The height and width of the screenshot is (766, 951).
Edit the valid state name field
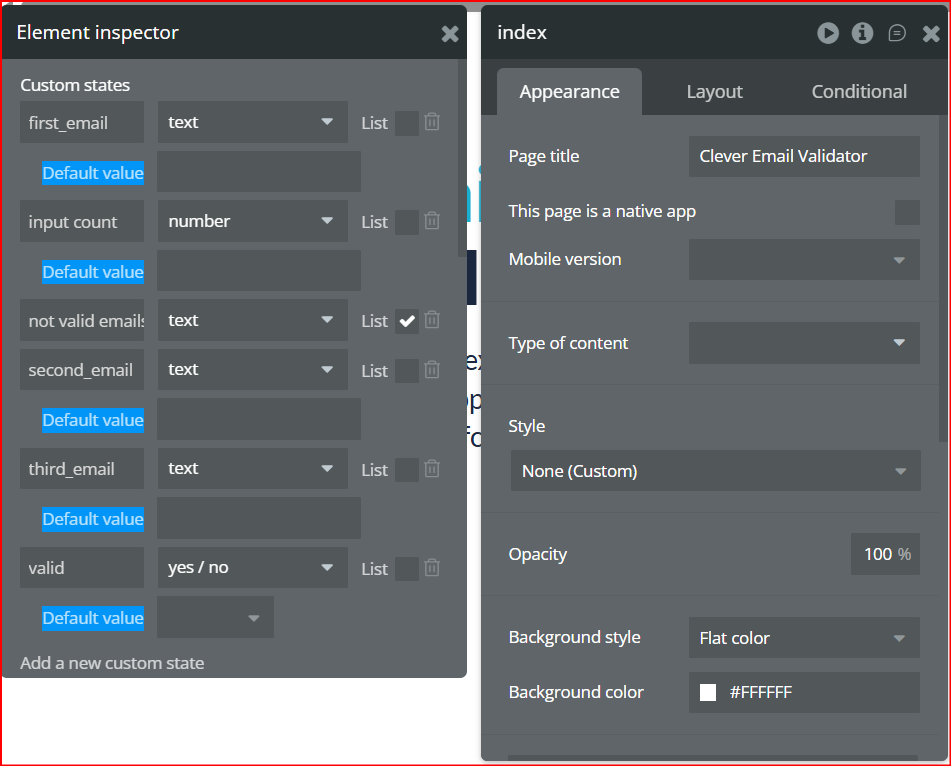(x=82, y=568)
